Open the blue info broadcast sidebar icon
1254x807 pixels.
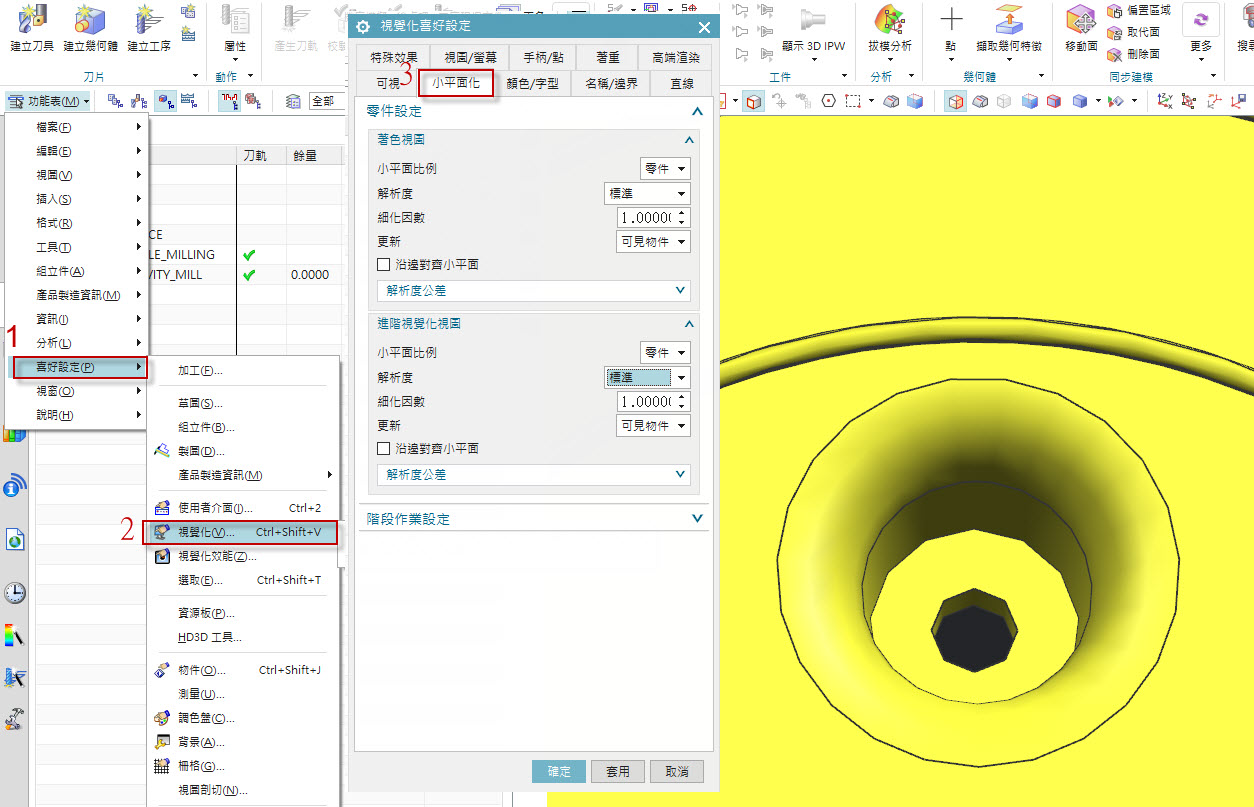(15, 487)
